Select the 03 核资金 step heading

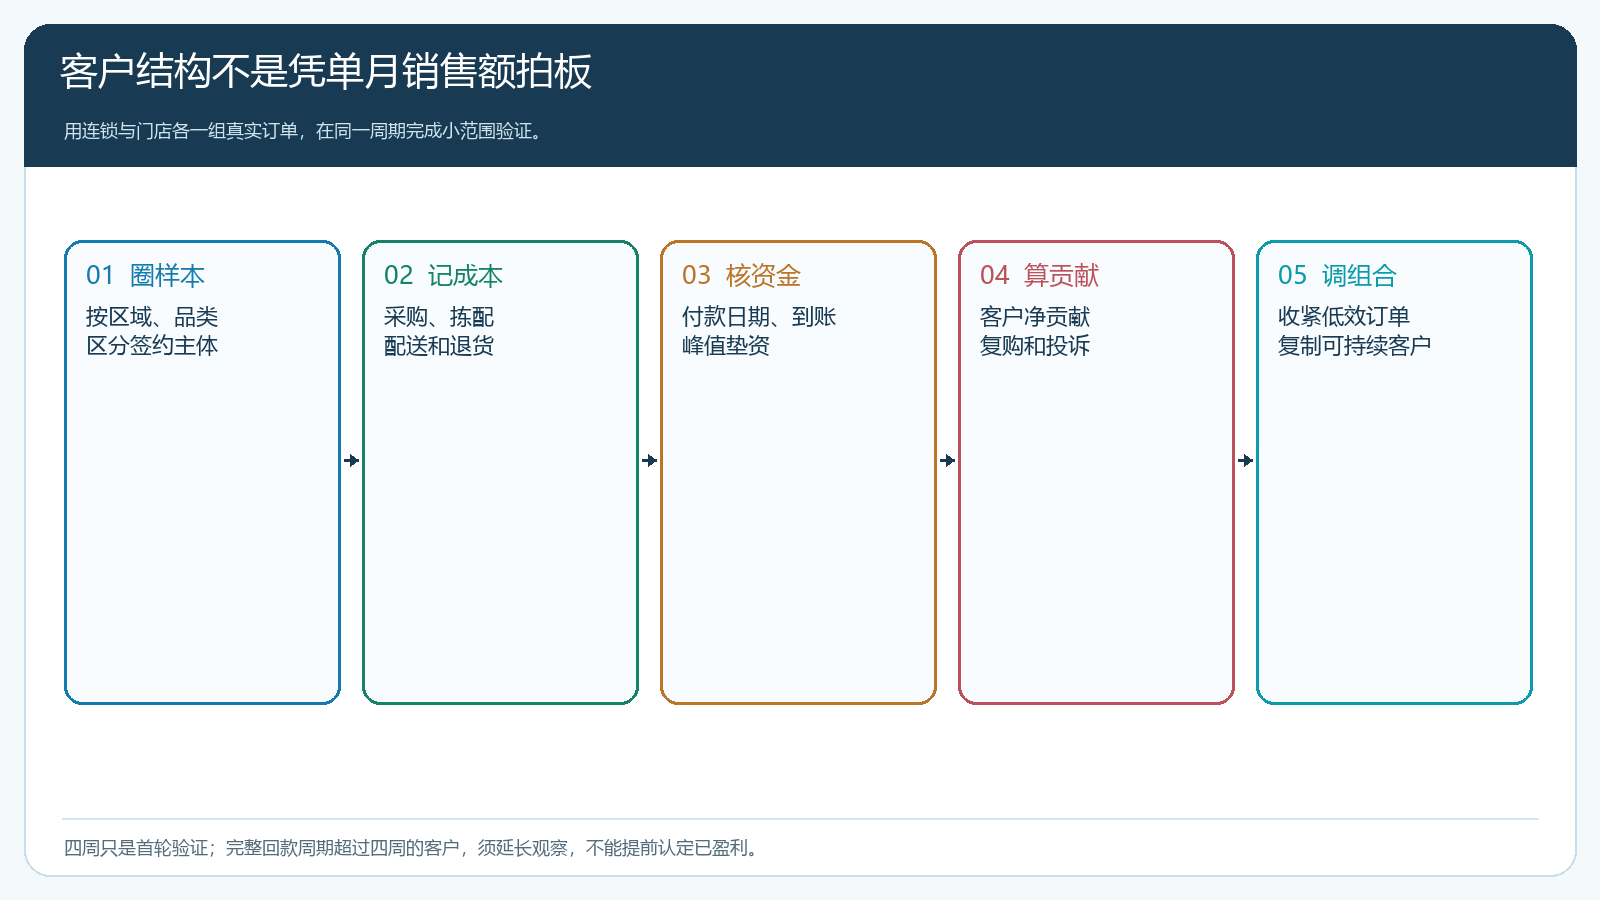pyautogui.click(x=741, y=275)
